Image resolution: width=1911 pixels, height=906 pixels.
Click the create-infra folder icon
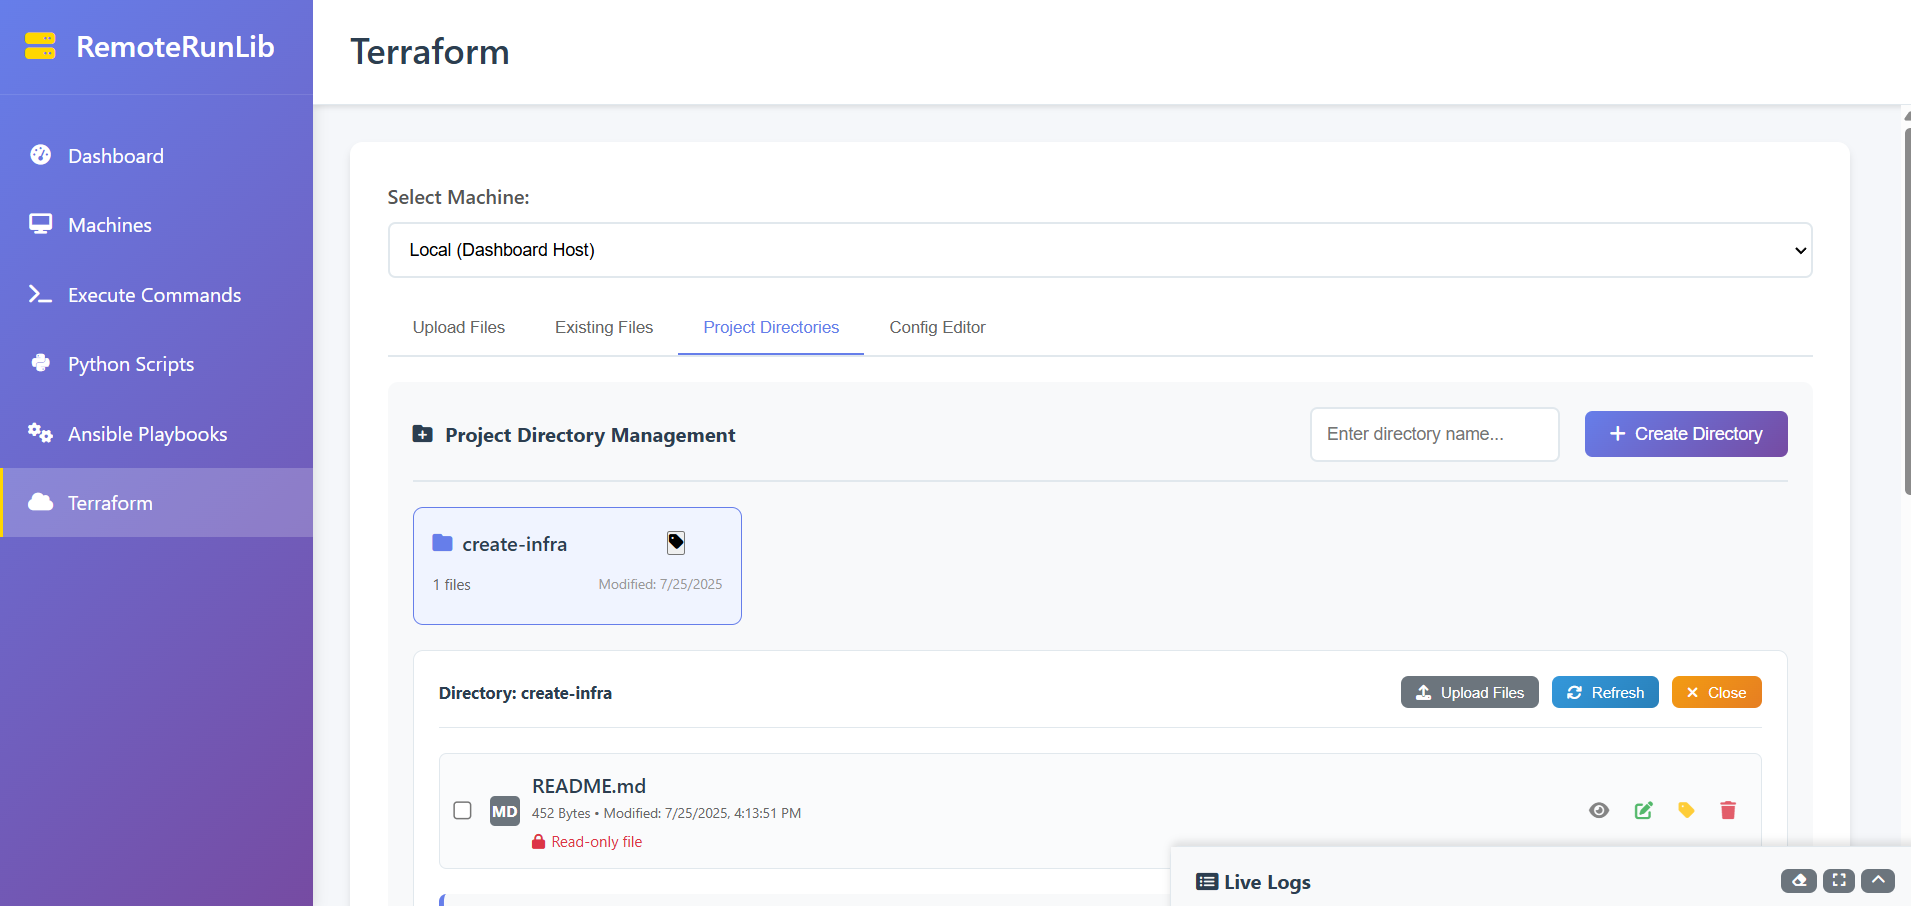coord(442,543)
